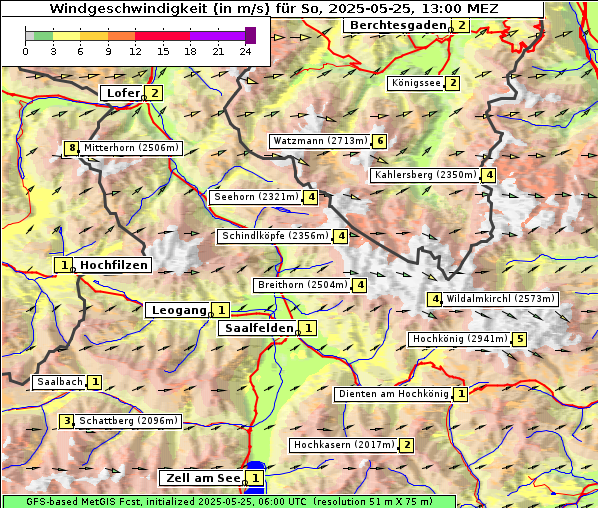Click the green legend color segment

(43, 36)
